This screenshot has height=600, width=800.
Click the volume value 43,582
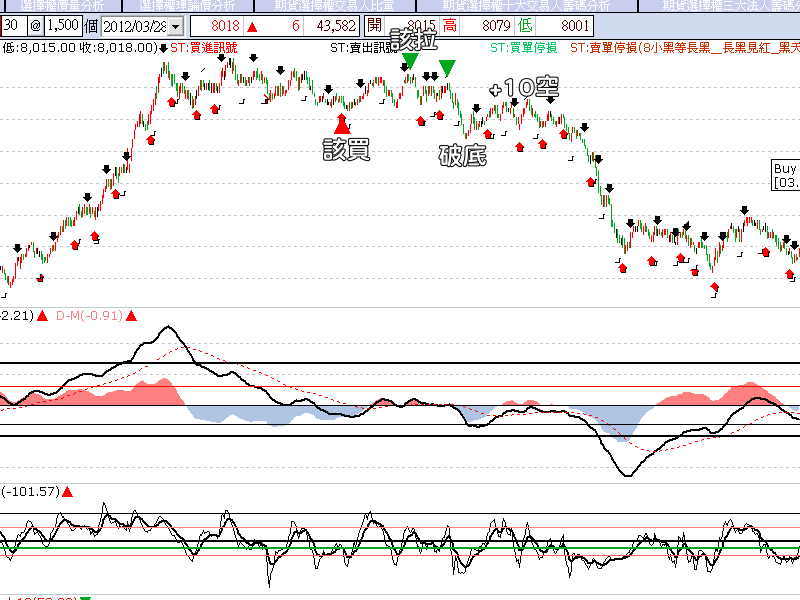(x=336, y=26)
